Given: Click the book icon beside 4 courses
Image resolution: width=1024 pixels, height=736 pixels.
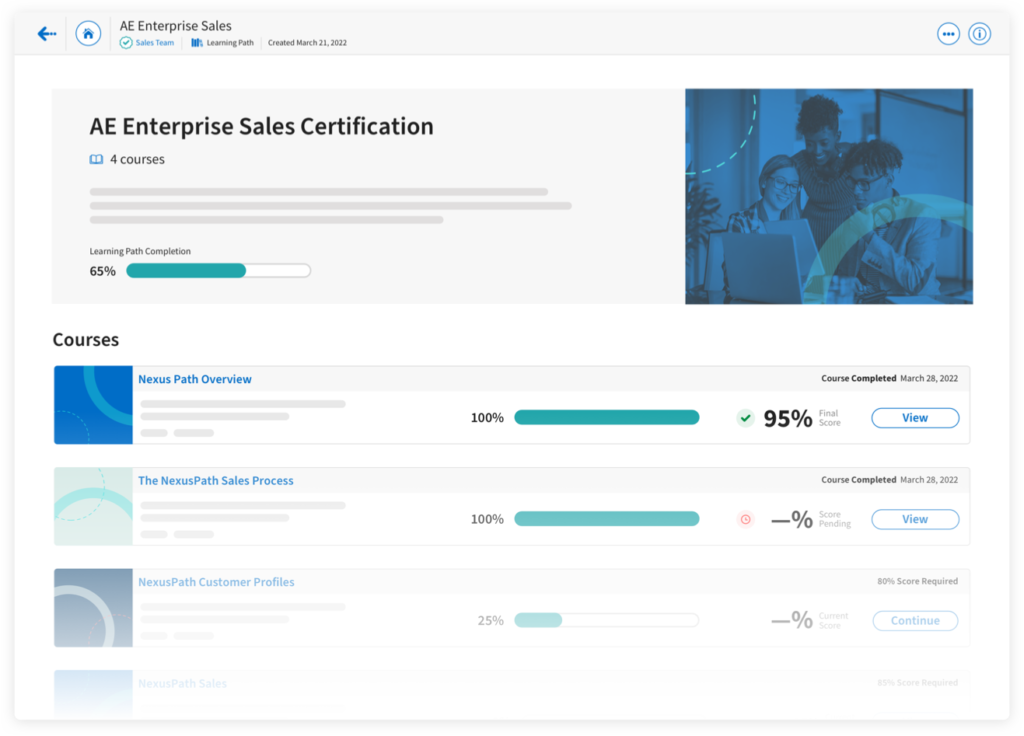Looking at the screenshot, I should (96, 159).
